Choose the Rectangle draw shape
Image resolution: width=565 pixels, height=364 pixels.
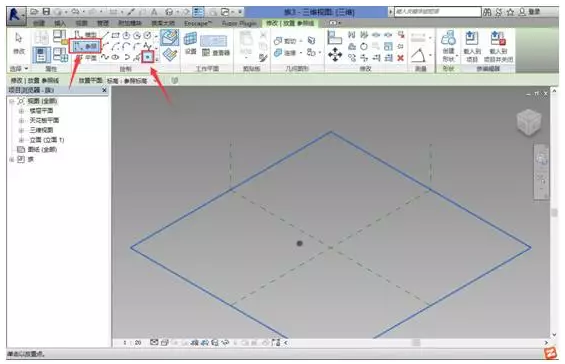pos(115,35)
